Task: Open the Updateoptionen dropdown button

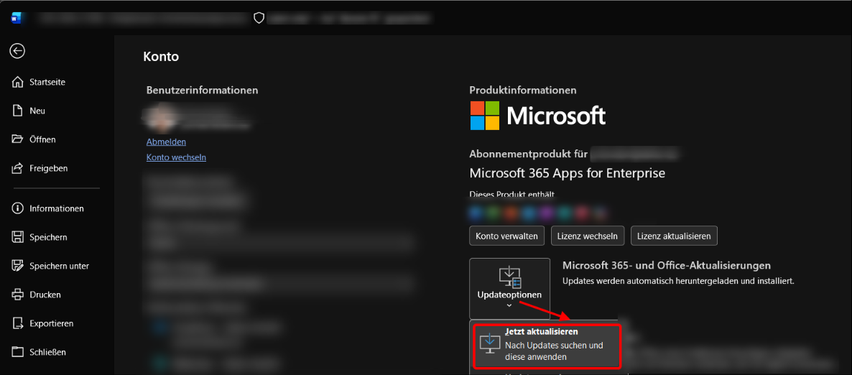Action: pyautogui.click(x=510, y=289)
